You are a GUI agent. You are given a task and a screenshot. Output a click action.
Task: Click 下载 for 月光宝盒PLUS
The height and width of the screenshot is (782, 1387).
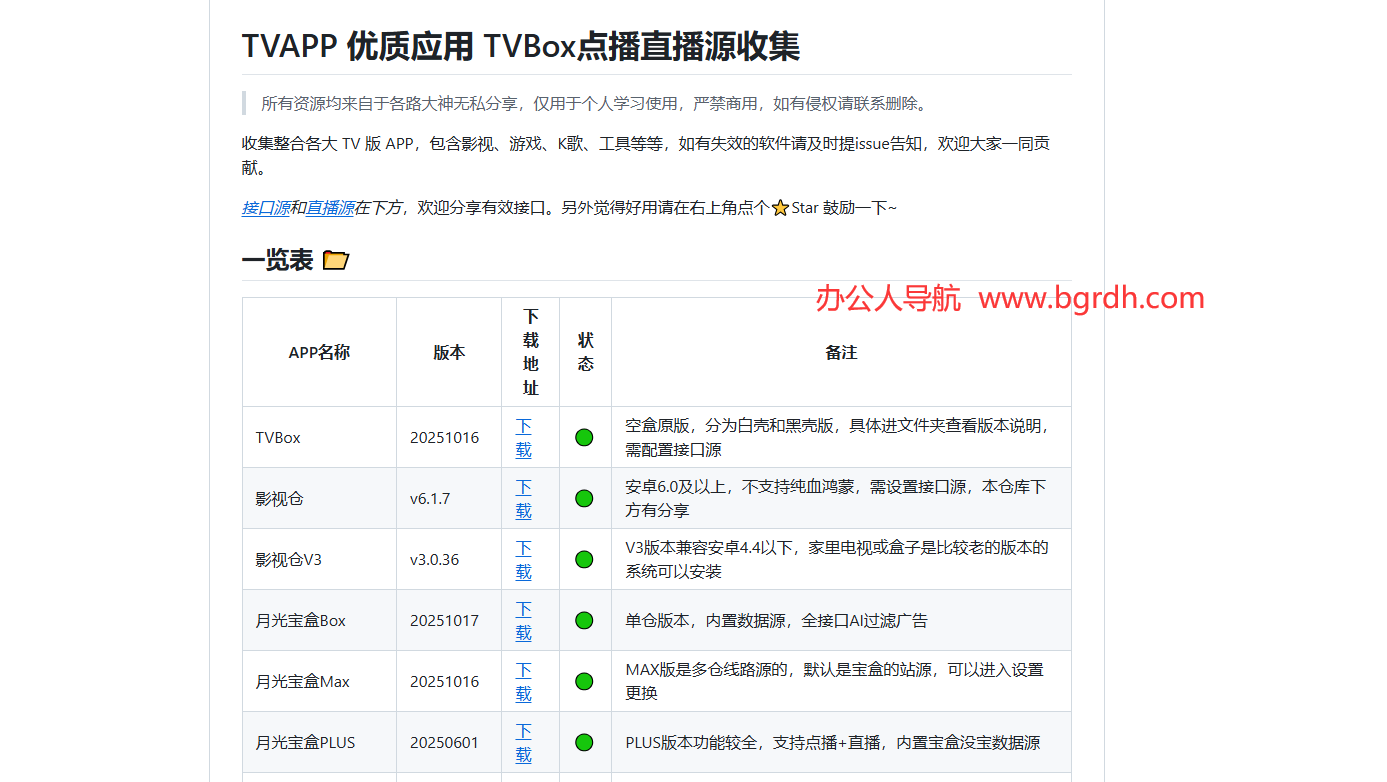click(x=522, y=742)
